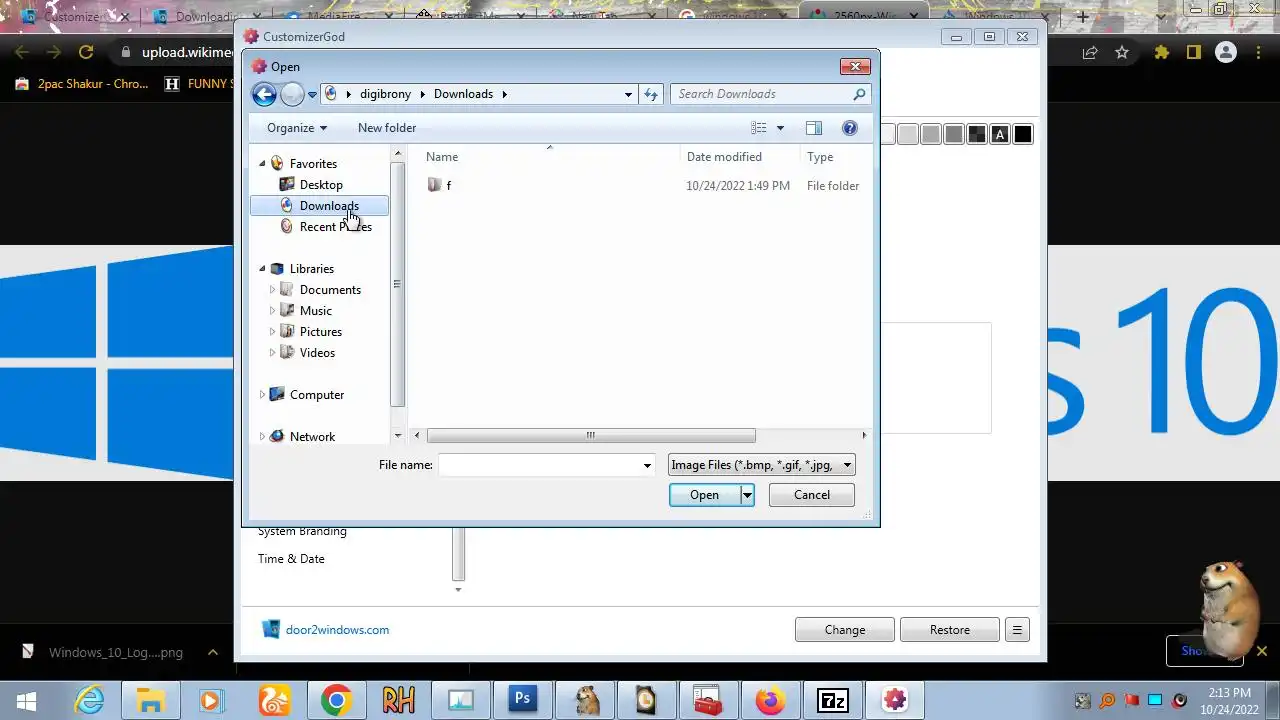1280x720 pixels.
Task: Close the Chrome downloads bar
Action: [x=1261, y=651]
